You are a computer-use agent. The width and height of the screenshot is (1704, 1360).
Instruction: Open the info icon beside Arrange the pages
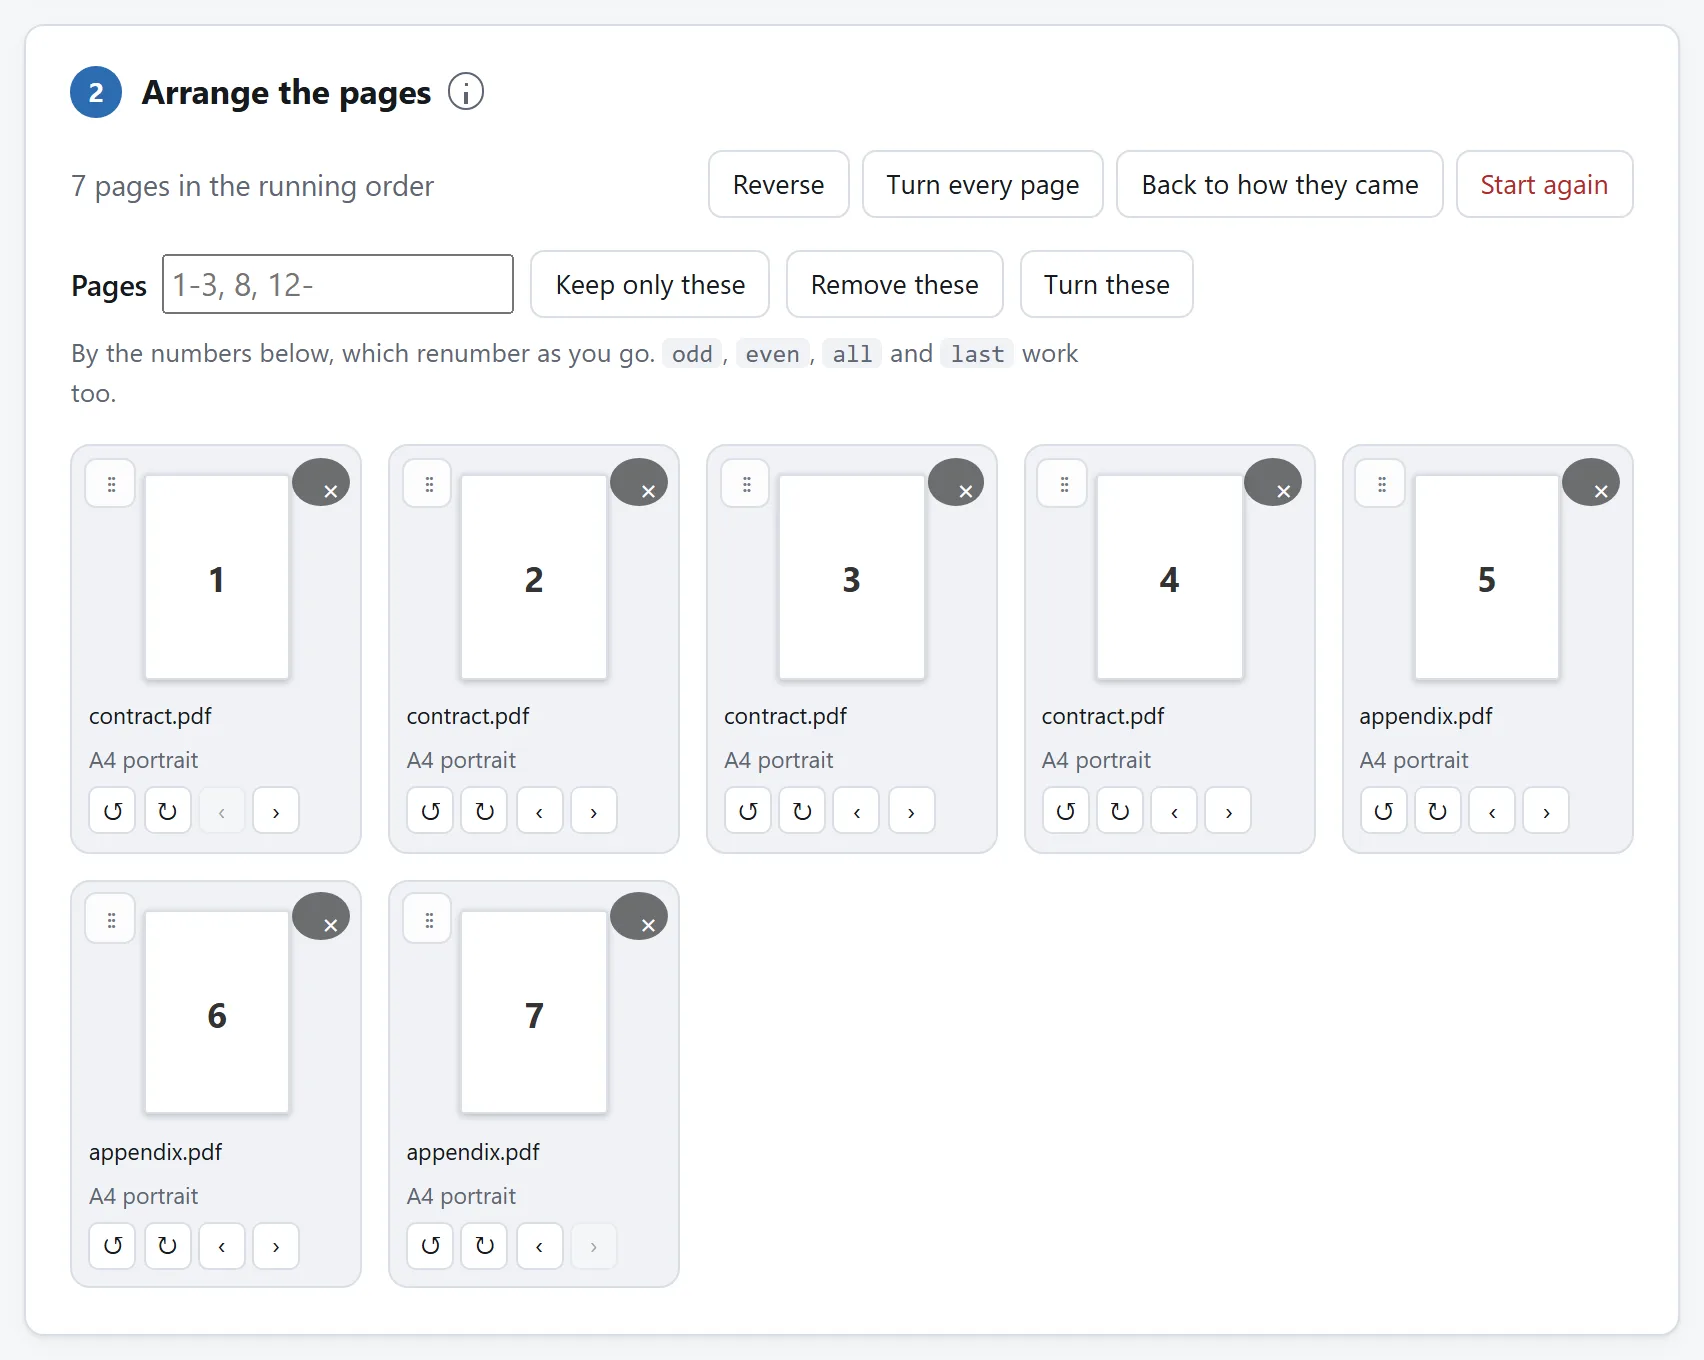[x=466, y=92]
